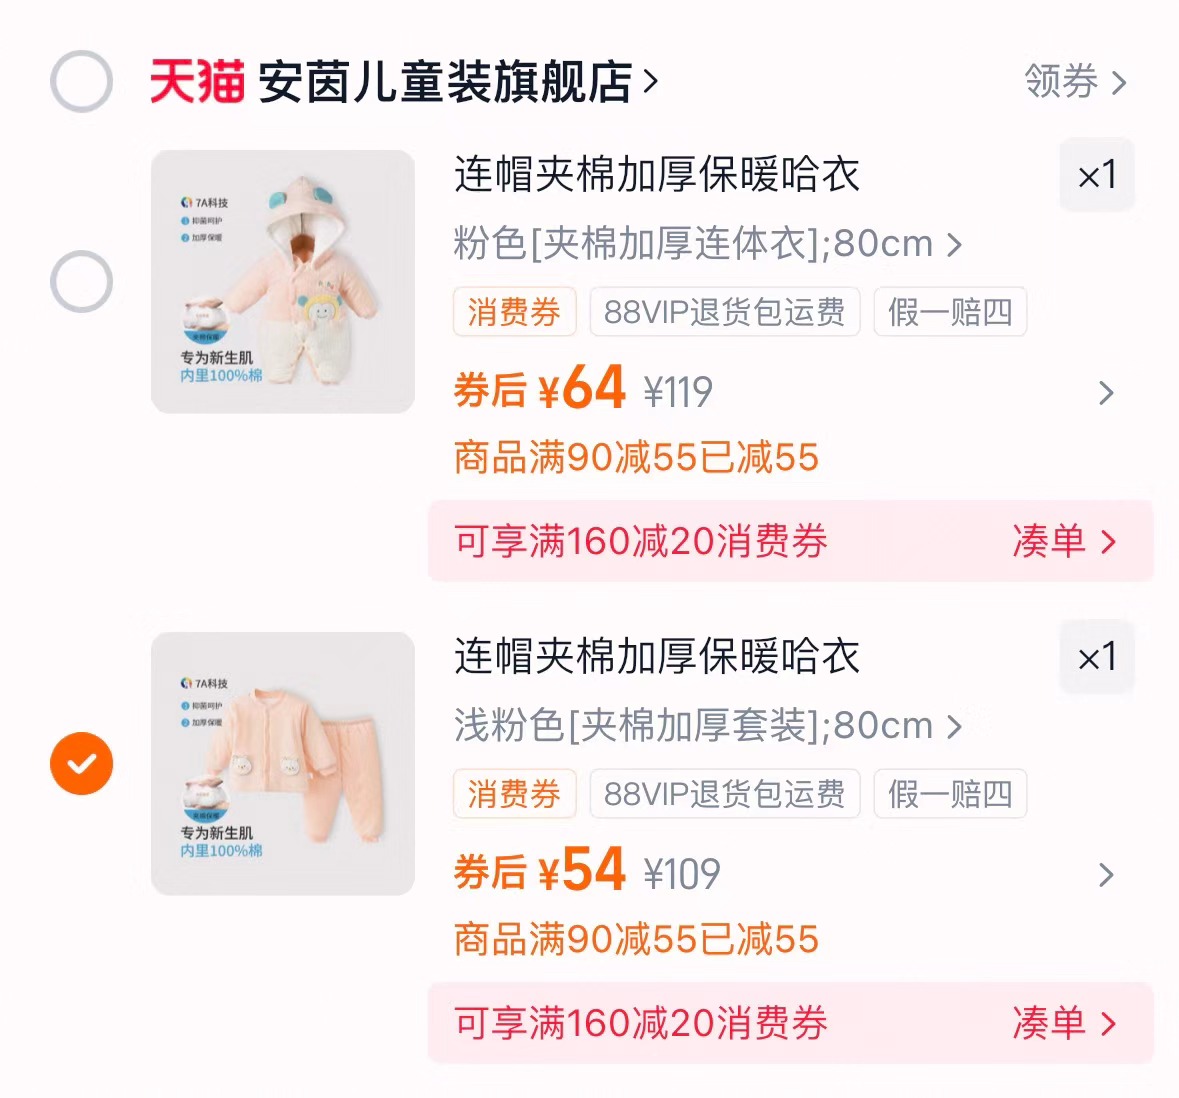1179x1098 pixels.
Task: Expand details via first item's right chevron
Action: 1104,393
